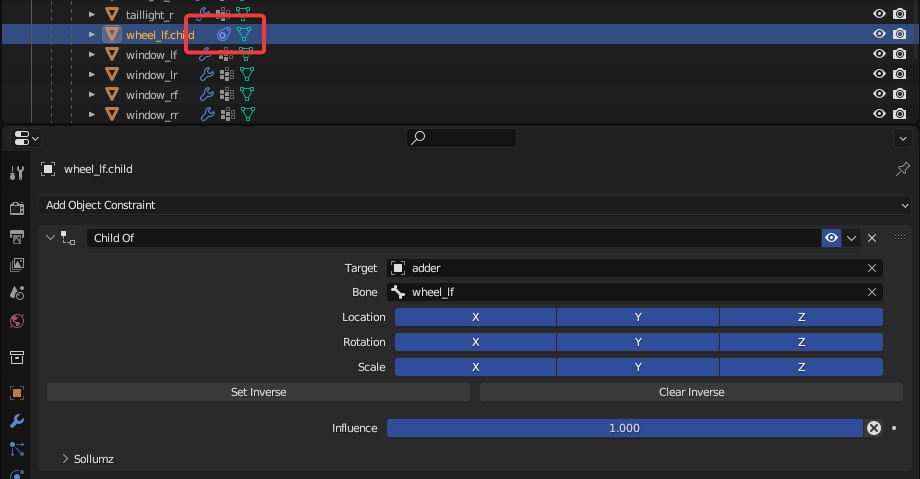Toggle Location X in Child Of constraint
The height and width of the screenshot is (479, 920).
pyautogui.click(x=475, y=317)
